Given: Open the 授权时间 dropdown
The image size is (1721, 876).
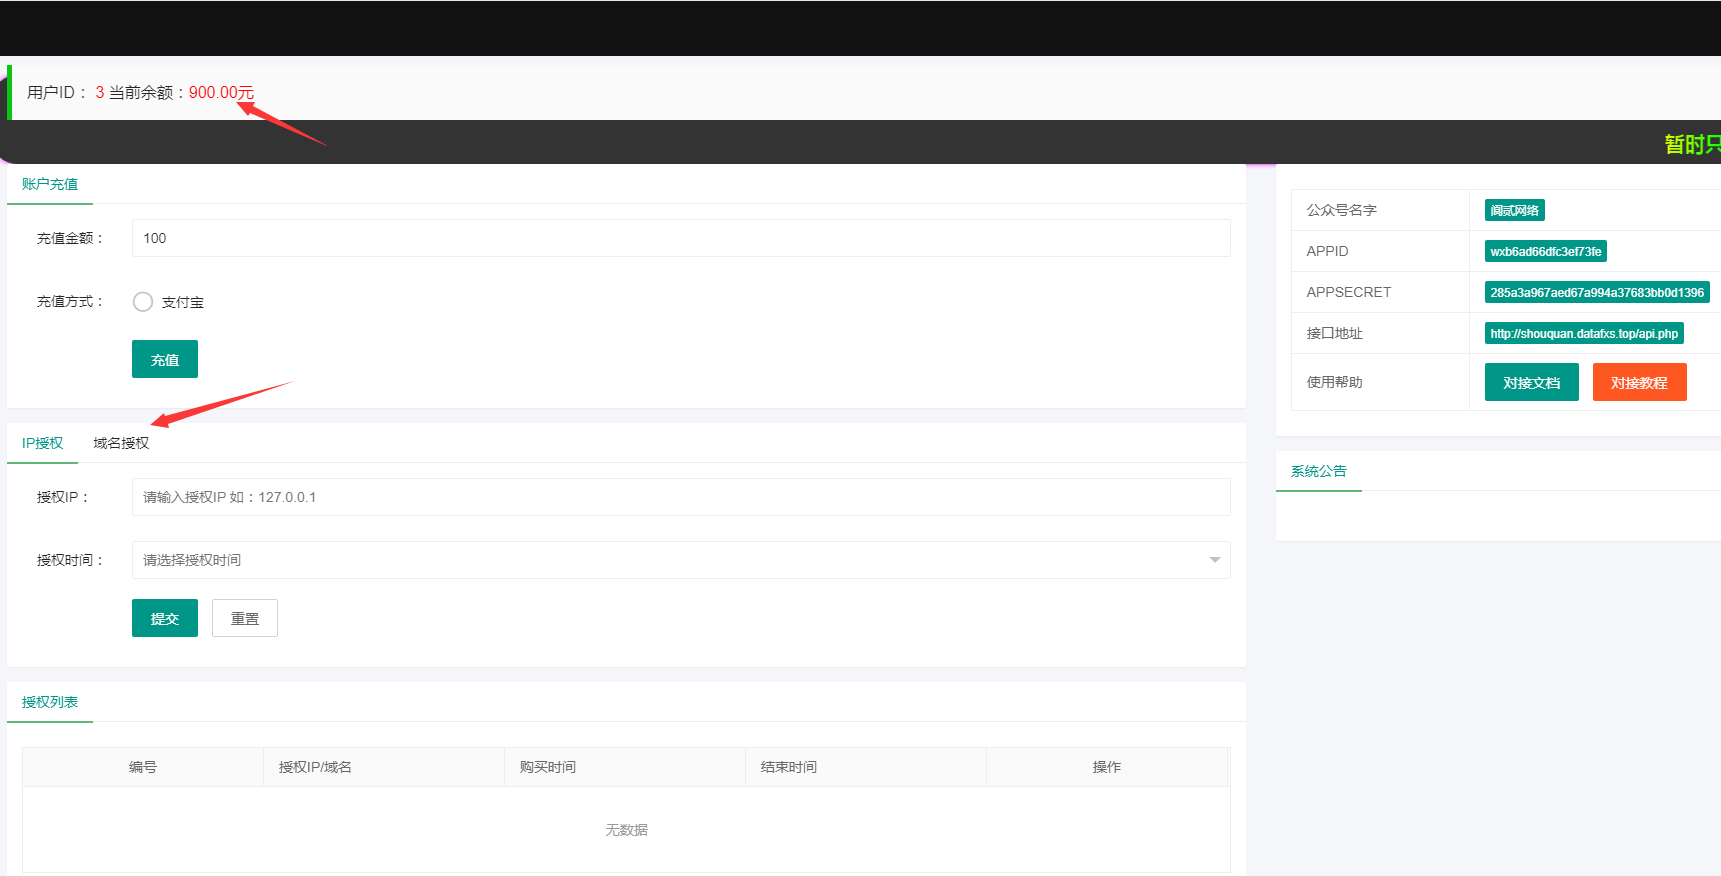Looking at the screenshot, I should 680,560.
